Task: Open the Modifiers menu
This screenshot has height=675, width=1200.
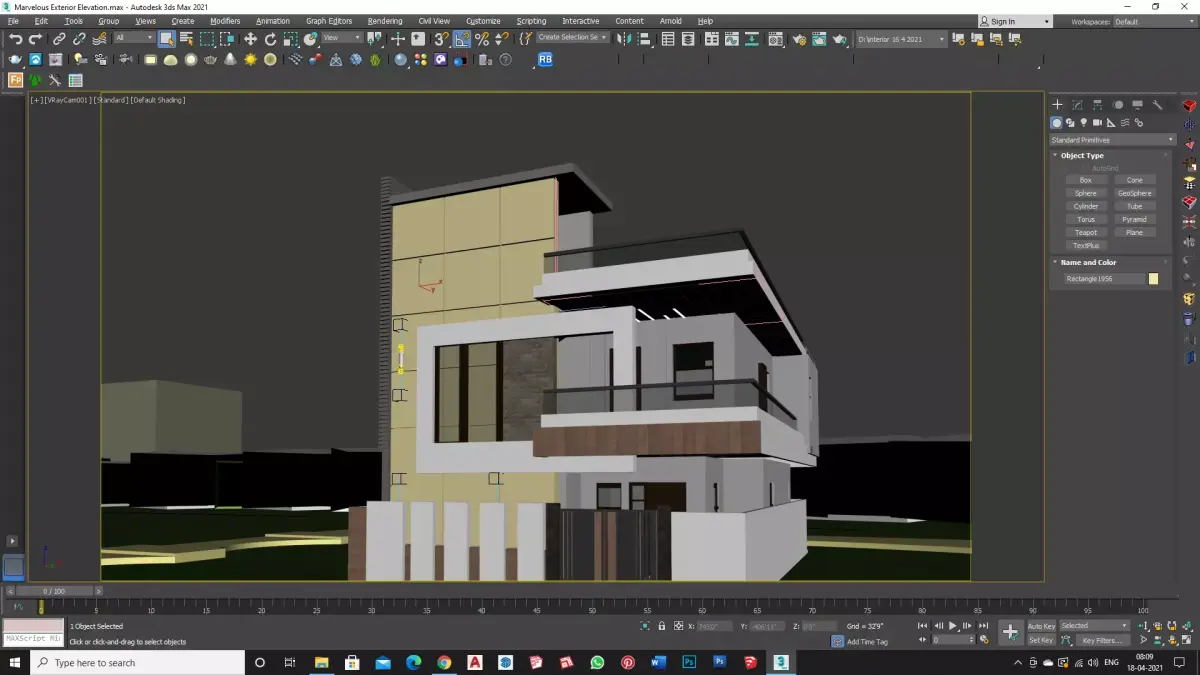Action: [x=225, y=21]
